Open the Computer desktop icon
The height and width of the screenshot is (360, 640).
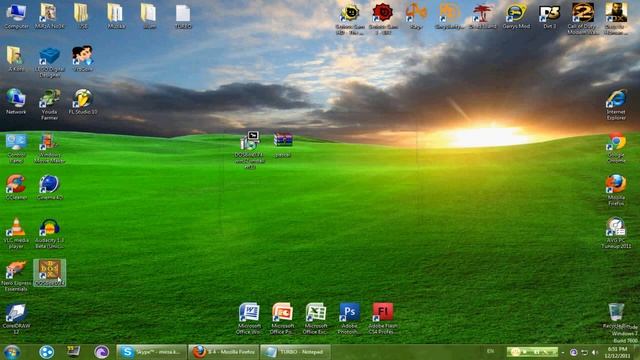(x=16, y=16)
